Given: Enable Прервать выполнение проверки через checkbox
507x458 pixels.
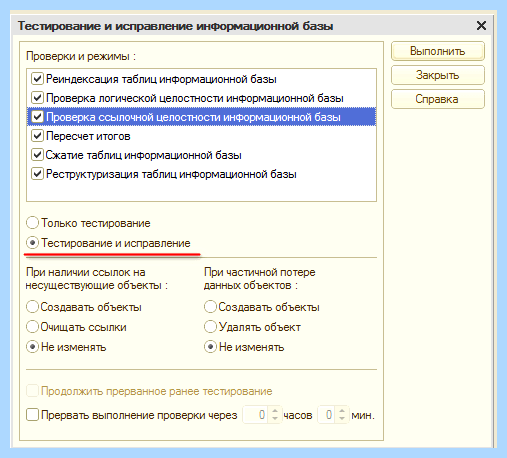Looking at the screenshot, I should [x=32, y=415].
